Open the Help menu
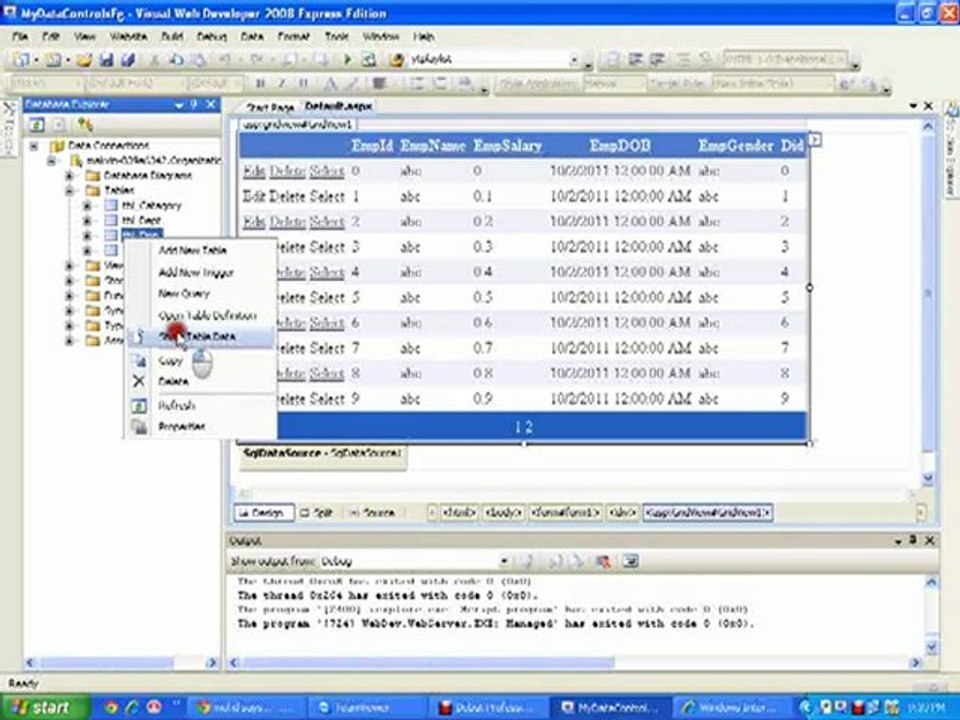This screenshot has width=960, height=720. tap(423, 37)
